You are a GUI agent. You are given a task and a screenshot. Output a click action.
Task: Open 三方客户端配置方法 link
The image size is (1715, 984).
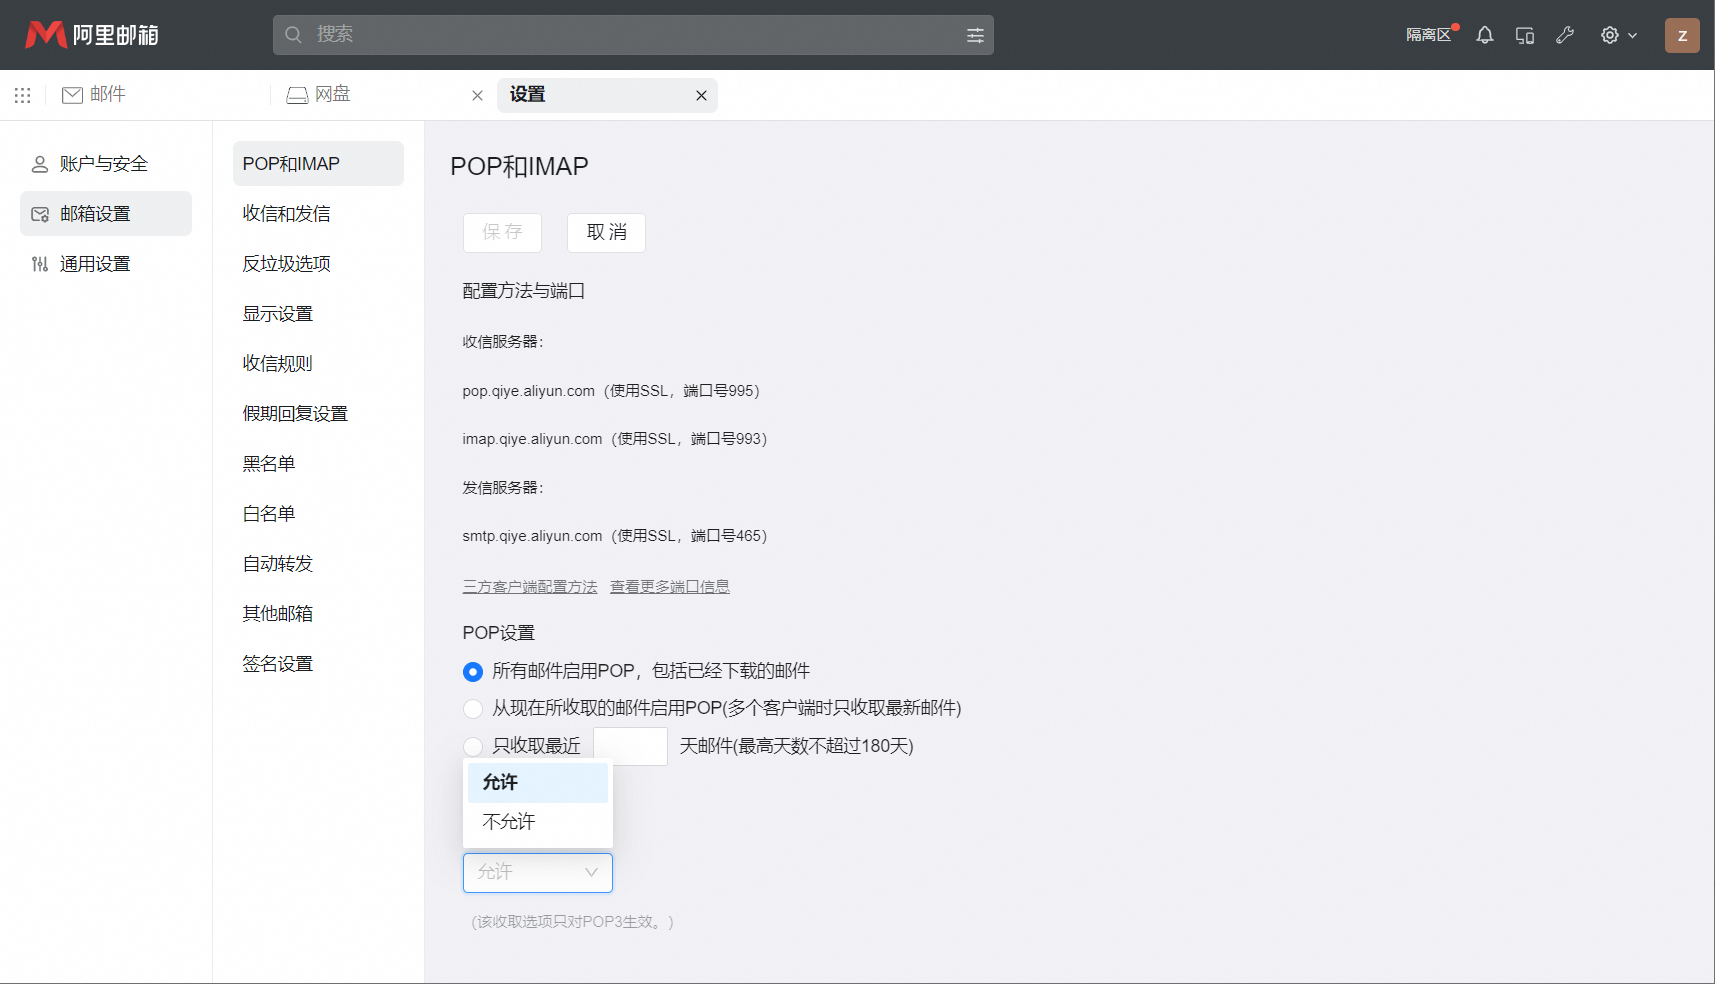(x=529, y=587)
